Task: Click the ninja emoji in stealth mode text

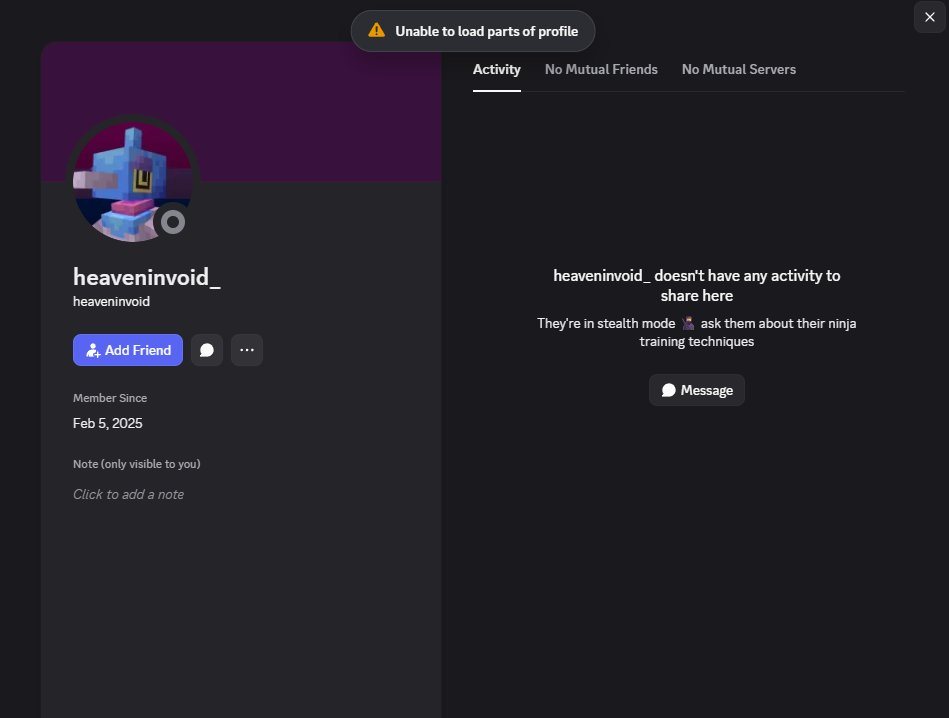Action: [688, 323]
